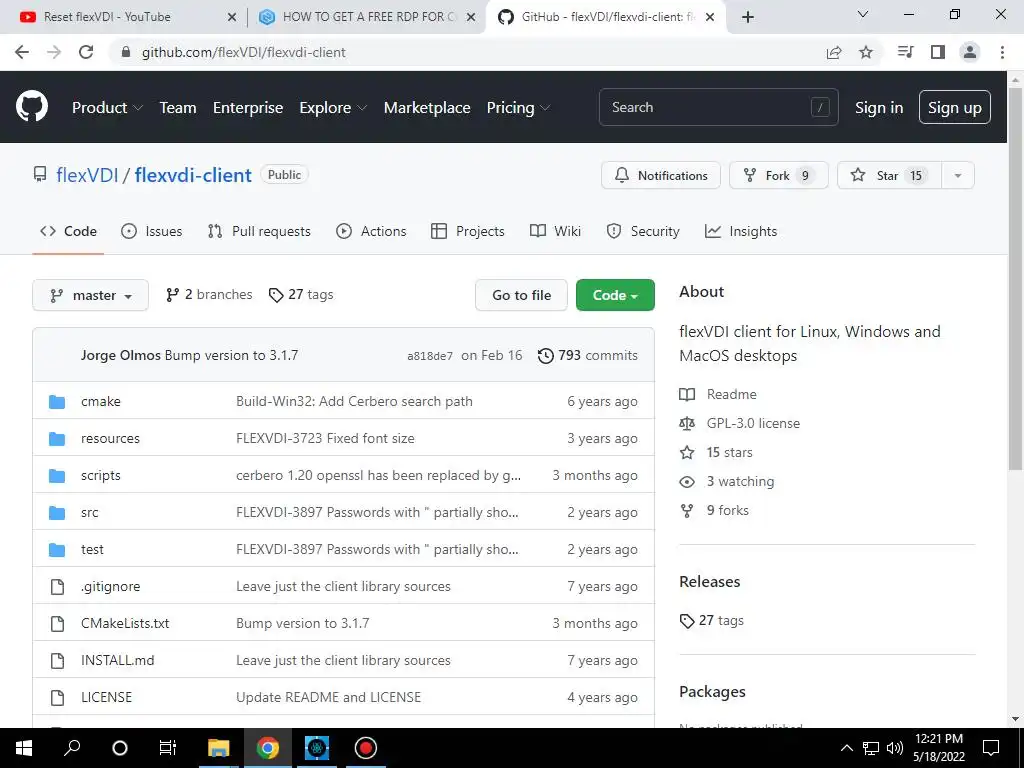This screenshot has width=1024, height=768.
Task: Open the Actions tab
Action: coord(371,231)
